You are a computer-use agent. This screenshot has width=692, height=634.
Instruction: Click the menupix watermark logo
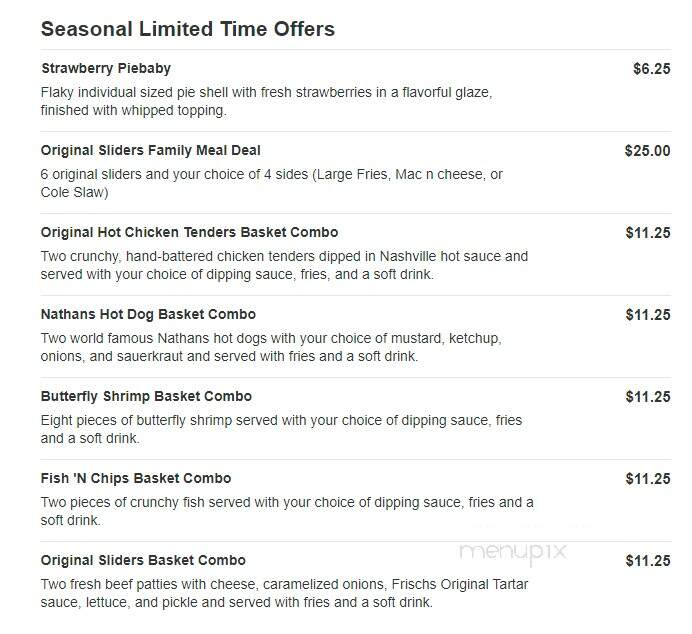point(513,552)
